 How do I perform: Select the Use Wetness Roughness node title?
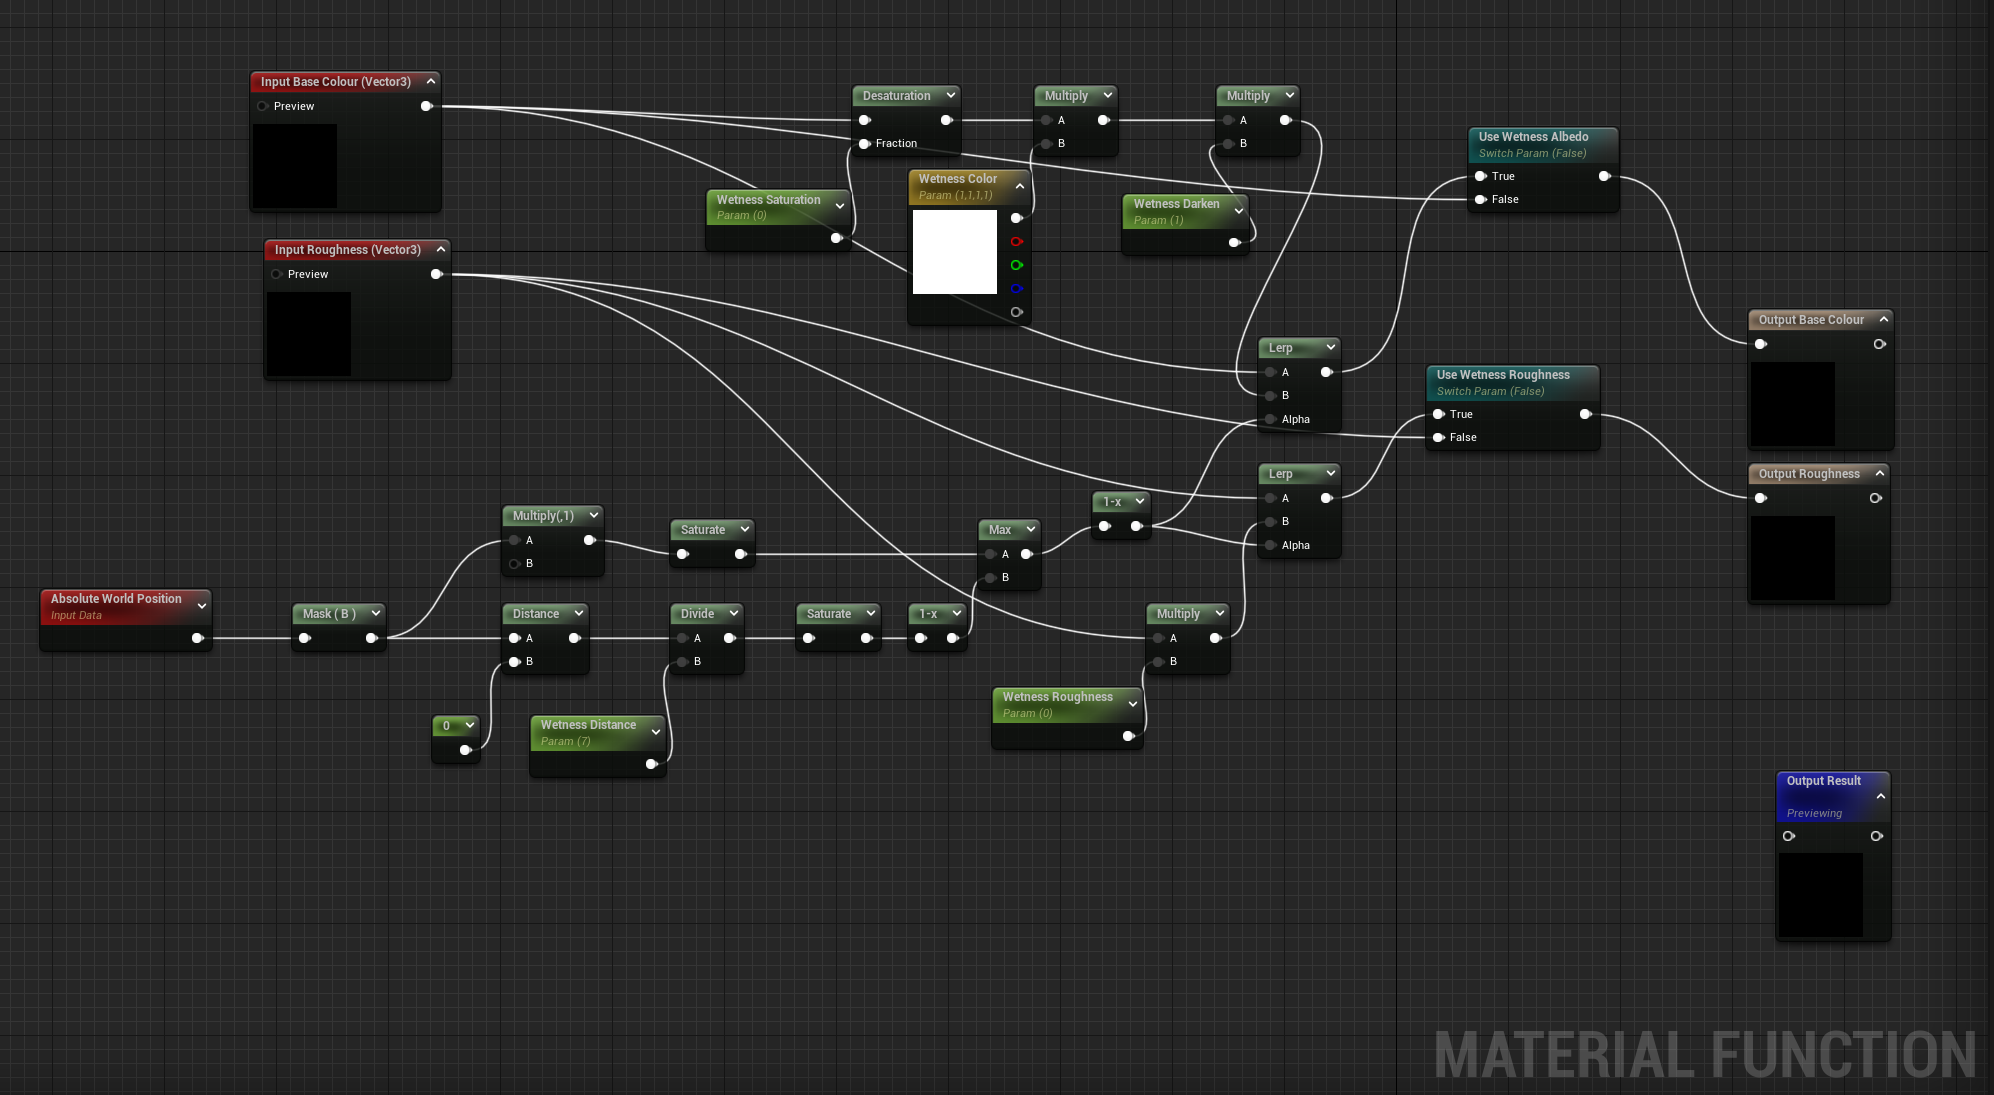pos(1502,375)
